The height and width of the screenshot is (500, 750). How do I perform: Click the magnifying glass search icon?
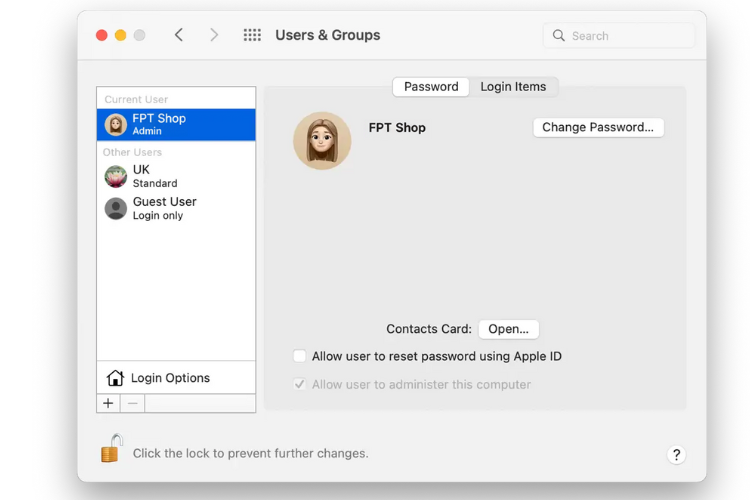click(x=558, y=35)
